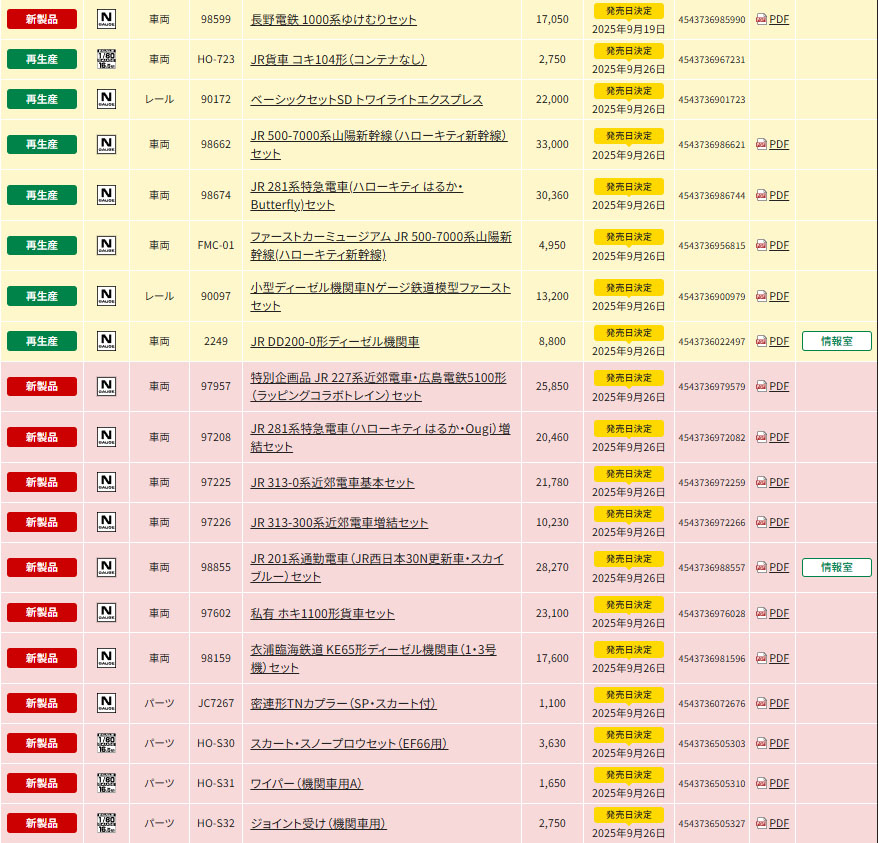Click 1/80 gauge icon in HO-S30 row
Screen dimensions: 878x843
[x=106, y=743]
